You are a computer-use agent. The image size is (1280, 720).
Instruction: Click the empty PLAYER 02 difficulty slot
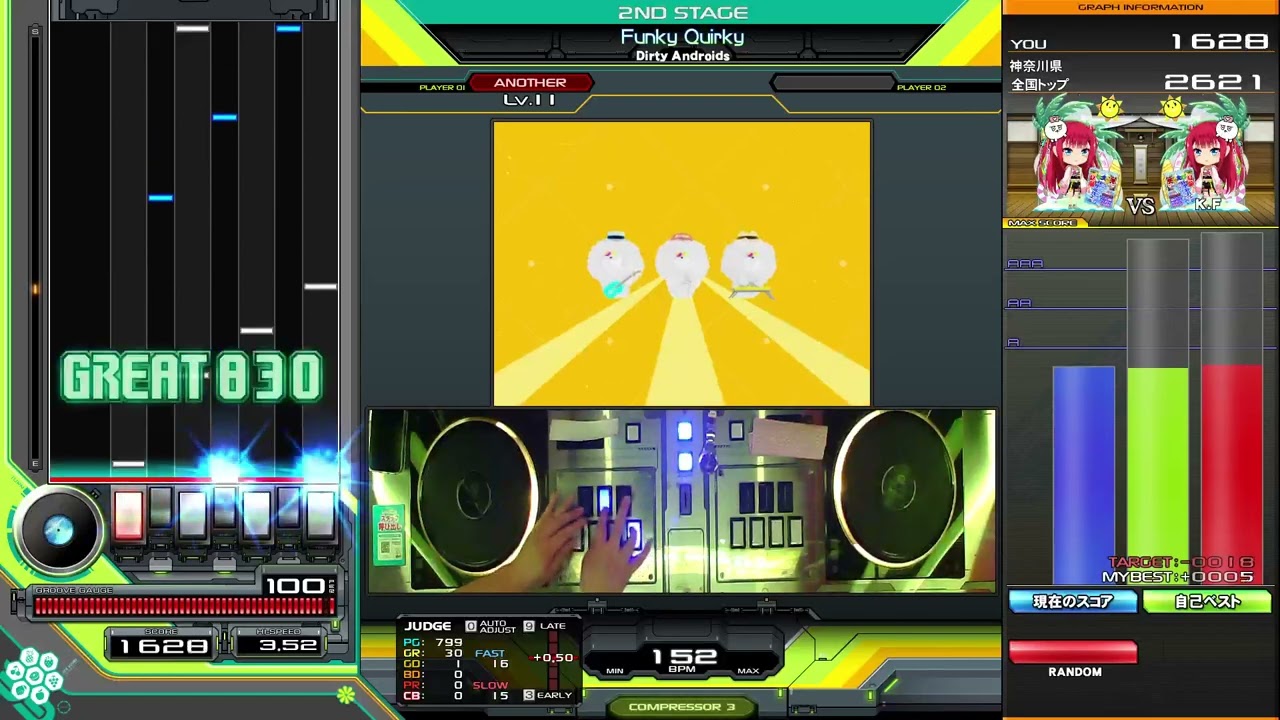[x=831, y=83]
